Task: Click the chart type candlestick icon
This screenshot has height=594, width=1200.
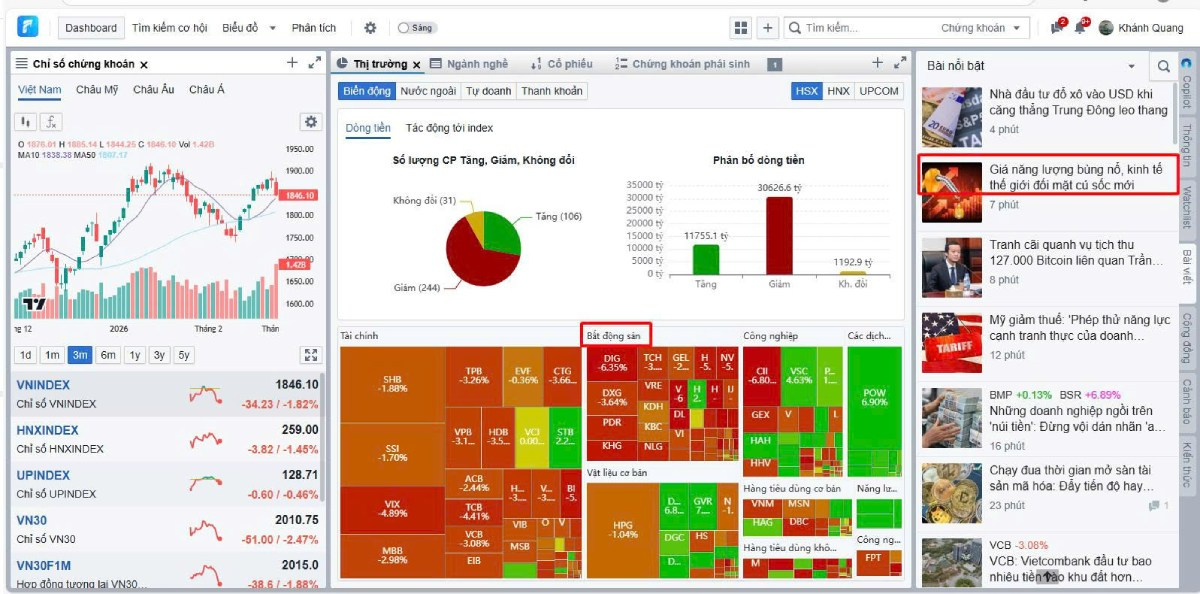Action: pos(26,122)
